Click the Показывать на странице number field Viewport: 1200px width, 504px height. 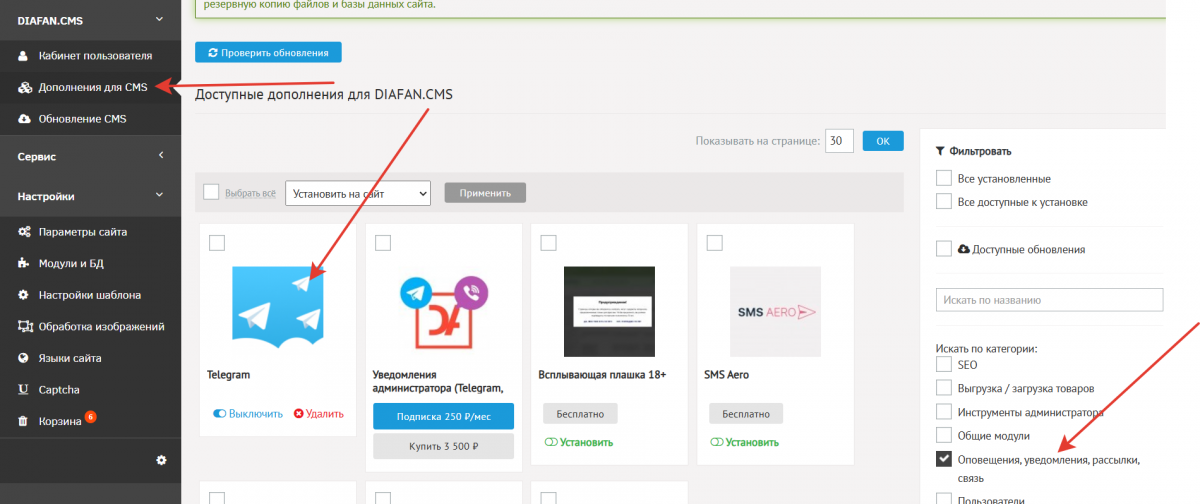839,141
